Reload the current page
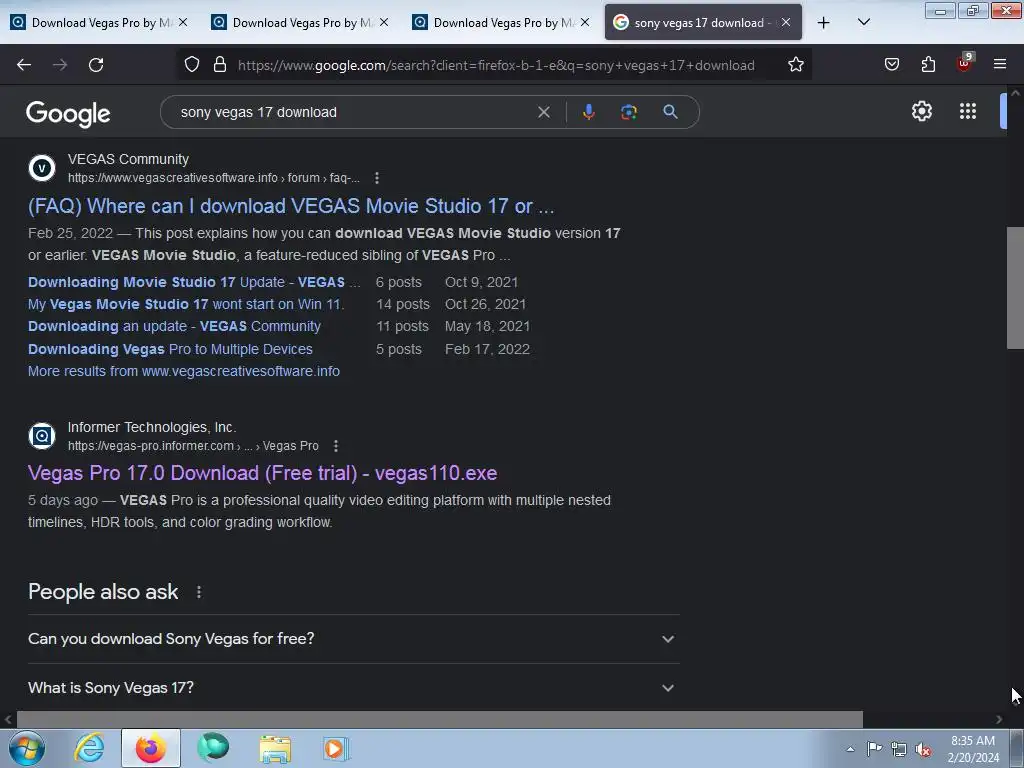 [x=96, y=65]
